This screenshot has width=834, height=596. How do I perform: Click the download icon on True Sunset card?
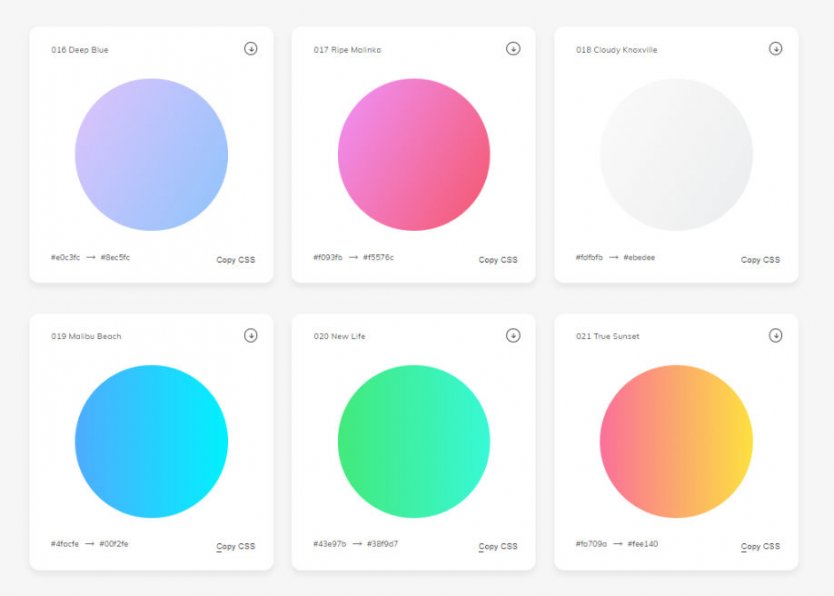(x=776, y=335)
